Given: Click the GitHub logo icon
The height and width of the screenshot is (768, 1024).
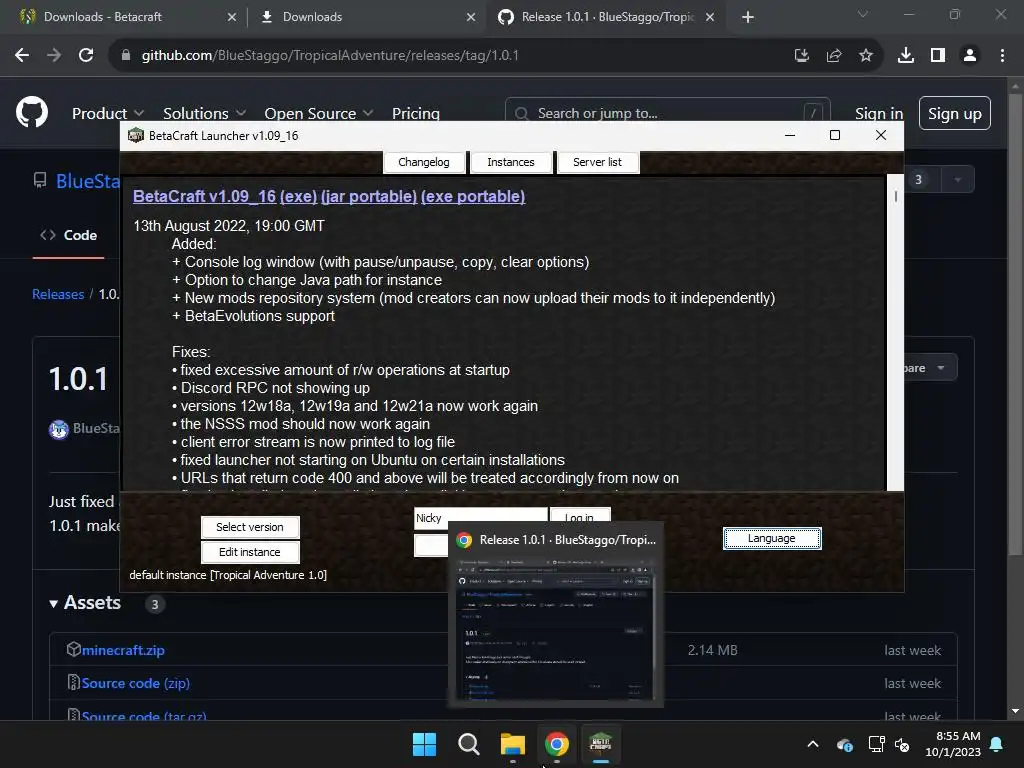Looking at the screenshot, I should tap(32, 112).
